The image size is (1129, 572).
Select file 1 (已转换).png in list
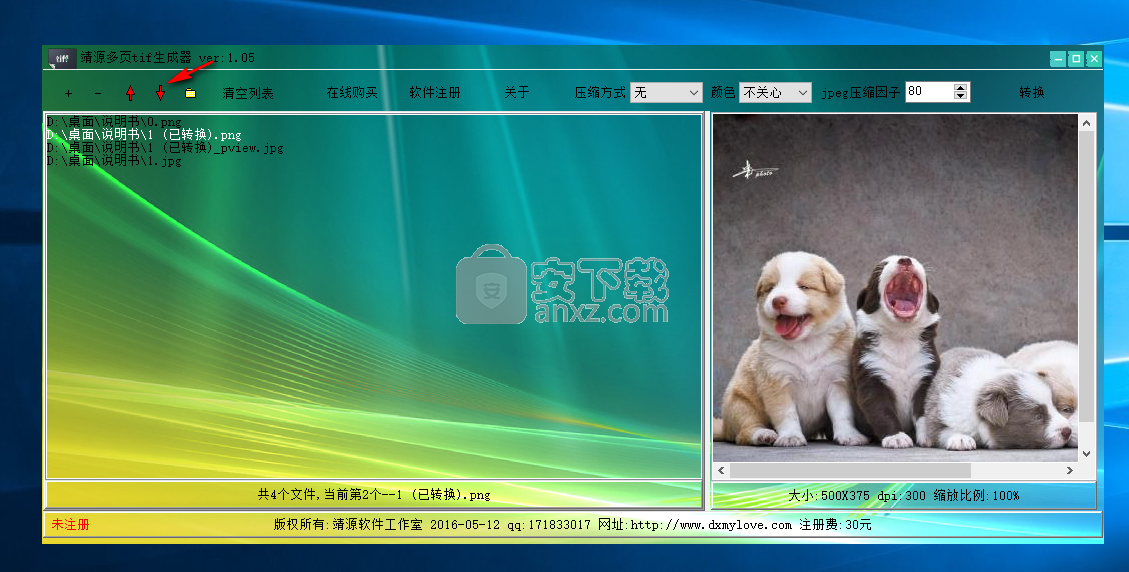tap(144, 135)
